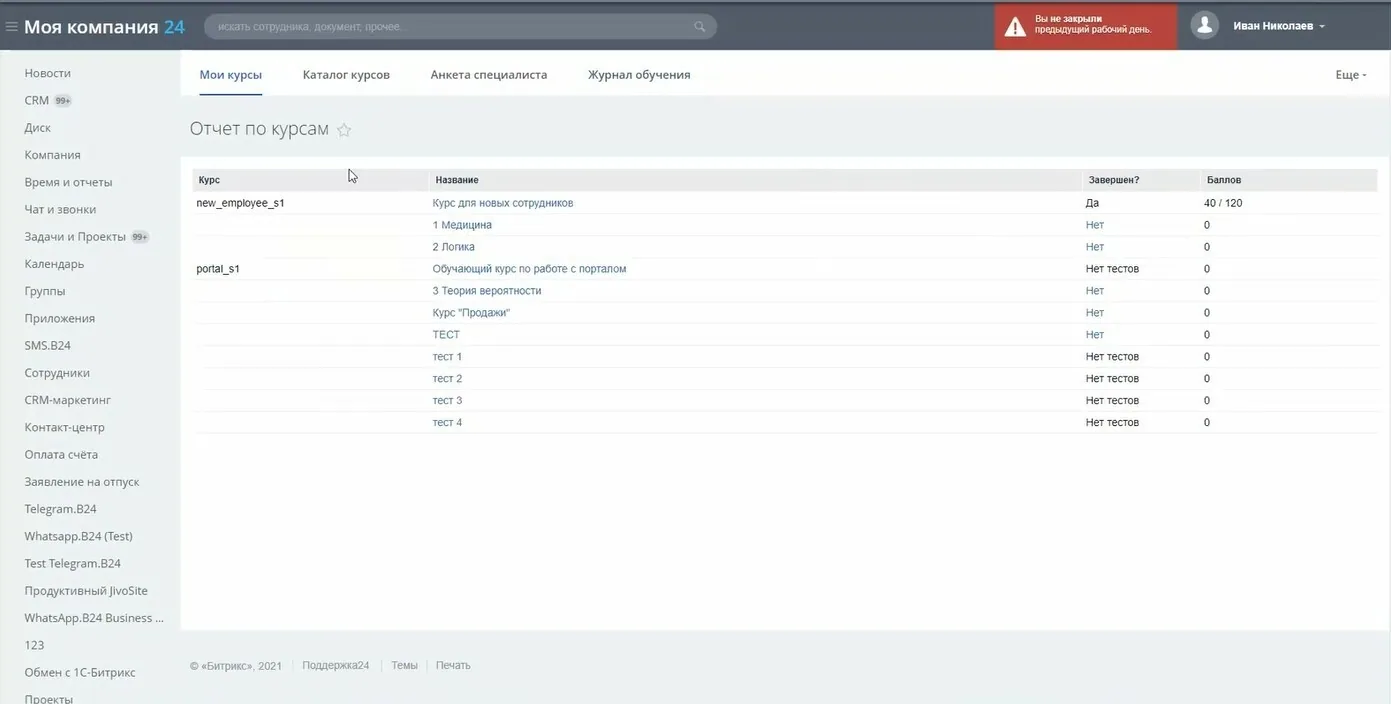Click the Баллов column header
This screenshot has height=704, width=1391.
(x=1224, y=180)
